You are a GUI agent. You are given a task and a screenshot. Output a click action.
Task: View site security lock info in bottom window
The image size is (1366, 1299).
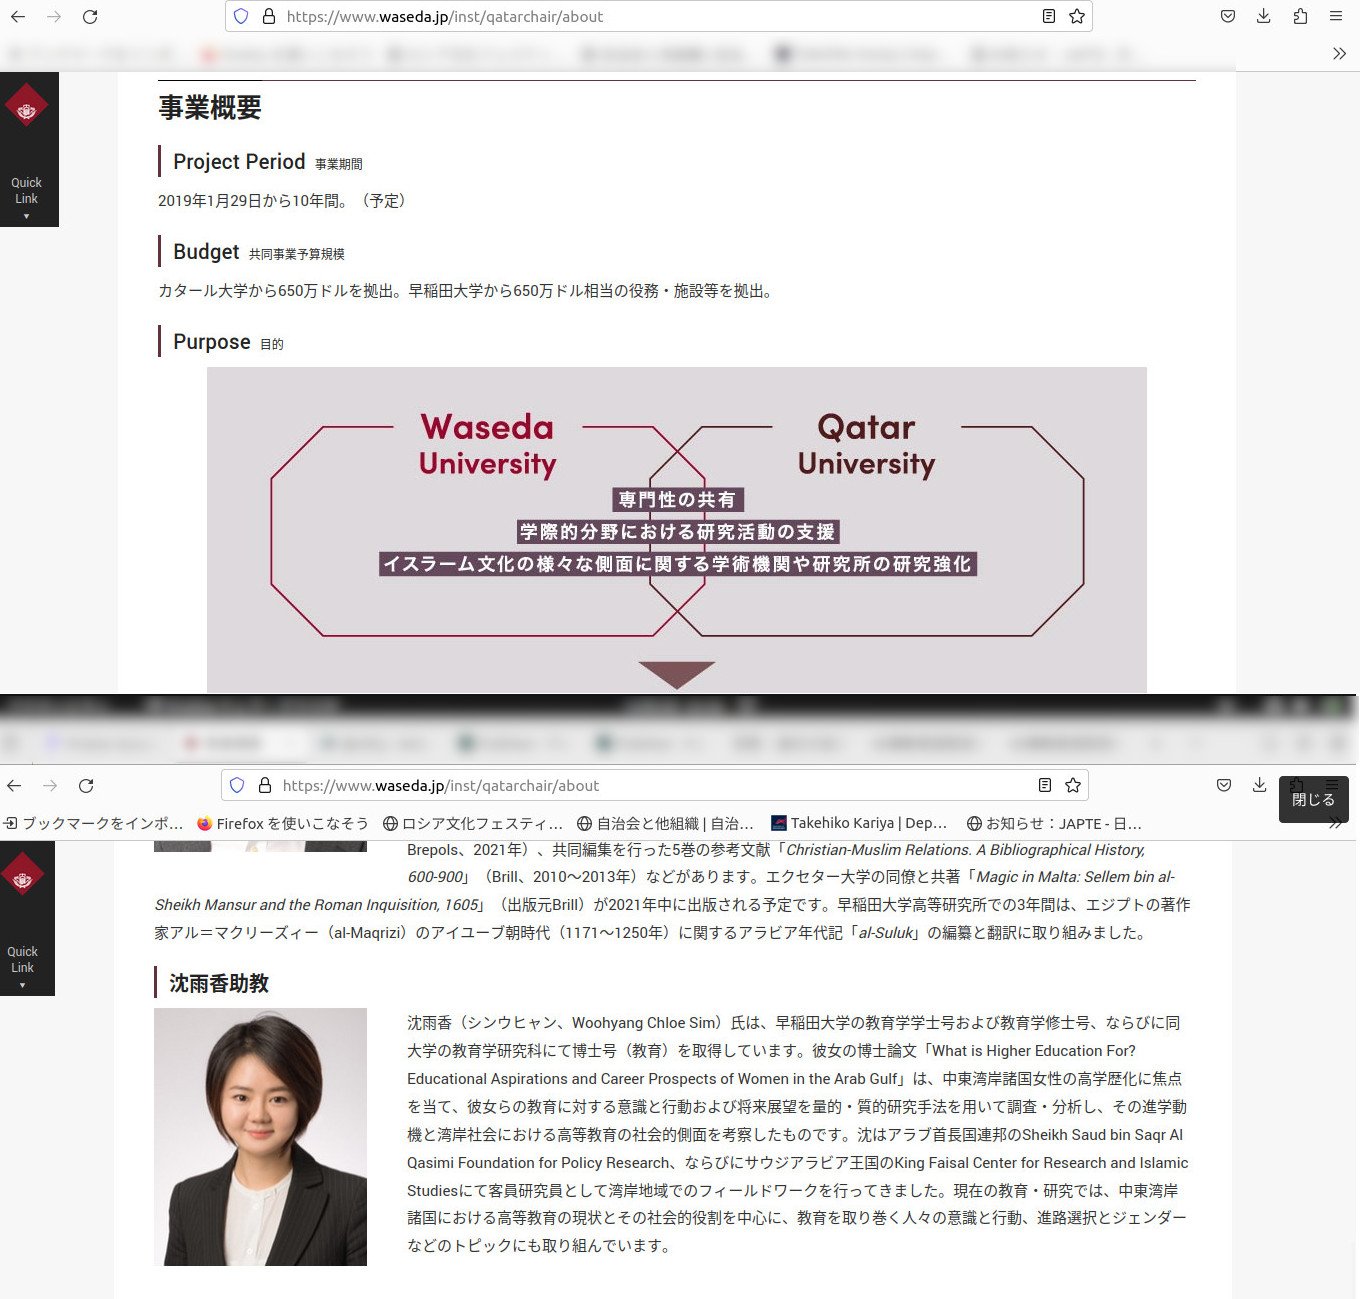click(x=264, y=785)
